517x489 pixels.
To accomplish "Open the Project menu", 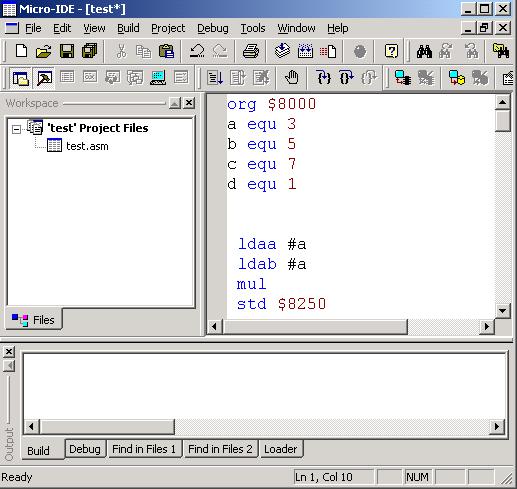I will [x=168, y=28].
